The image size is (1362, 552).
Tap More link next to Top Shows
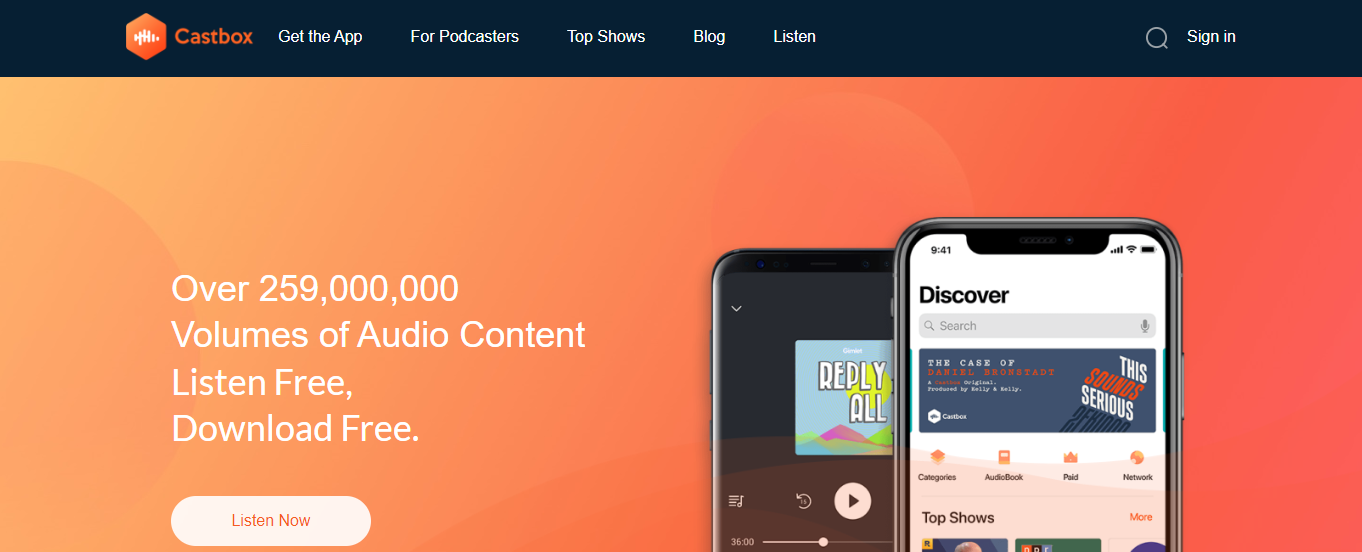tap(1141, 517)
